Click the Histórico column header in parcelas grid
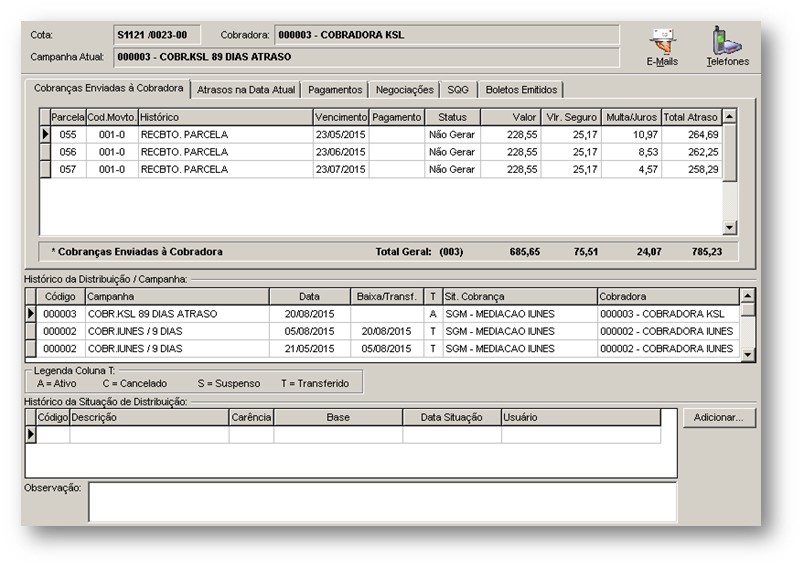The height and width of the screenshot is (568, 803). pyautogui.click(x=225, y=117)
